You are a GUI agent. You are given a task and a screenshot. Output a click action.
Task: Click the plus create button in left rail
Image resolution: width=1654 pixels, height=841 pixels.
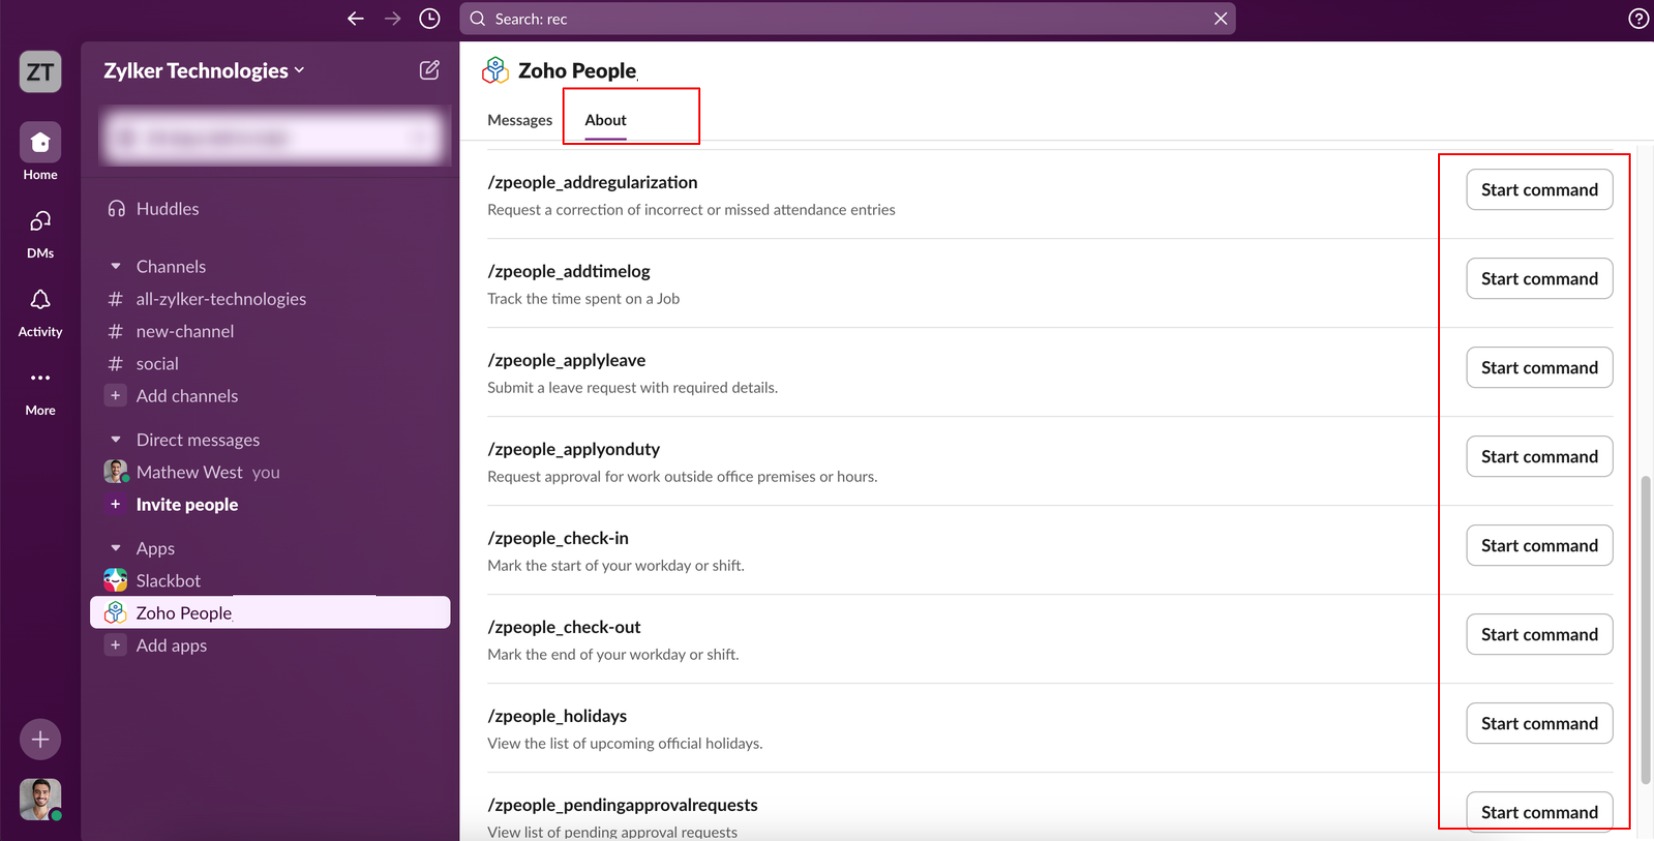[40, 740]
